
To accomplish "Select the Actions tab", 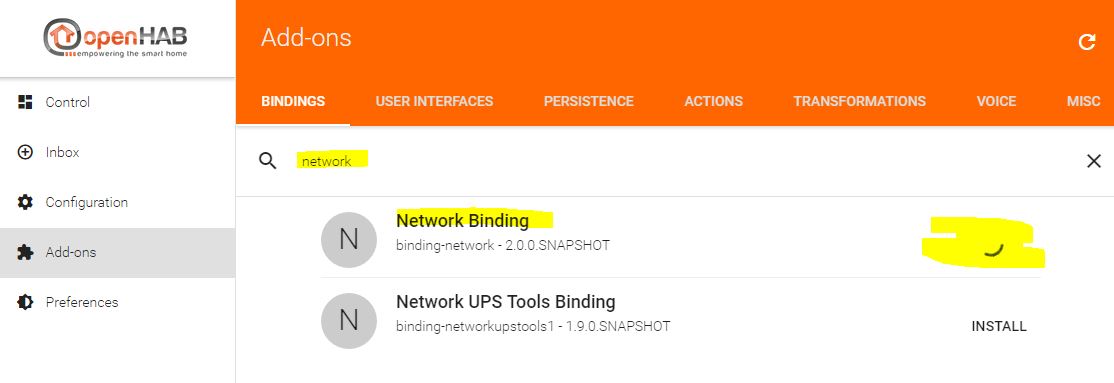I will click(713, 102).
